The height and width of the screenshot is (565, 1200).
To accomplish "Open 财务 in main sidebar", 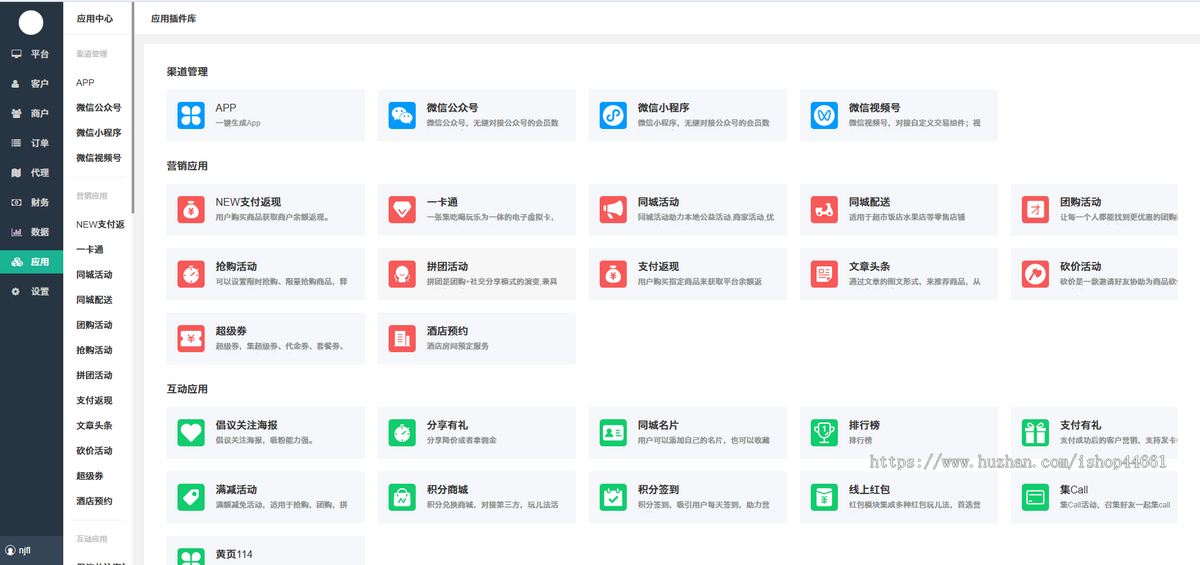I will point(32,202).
